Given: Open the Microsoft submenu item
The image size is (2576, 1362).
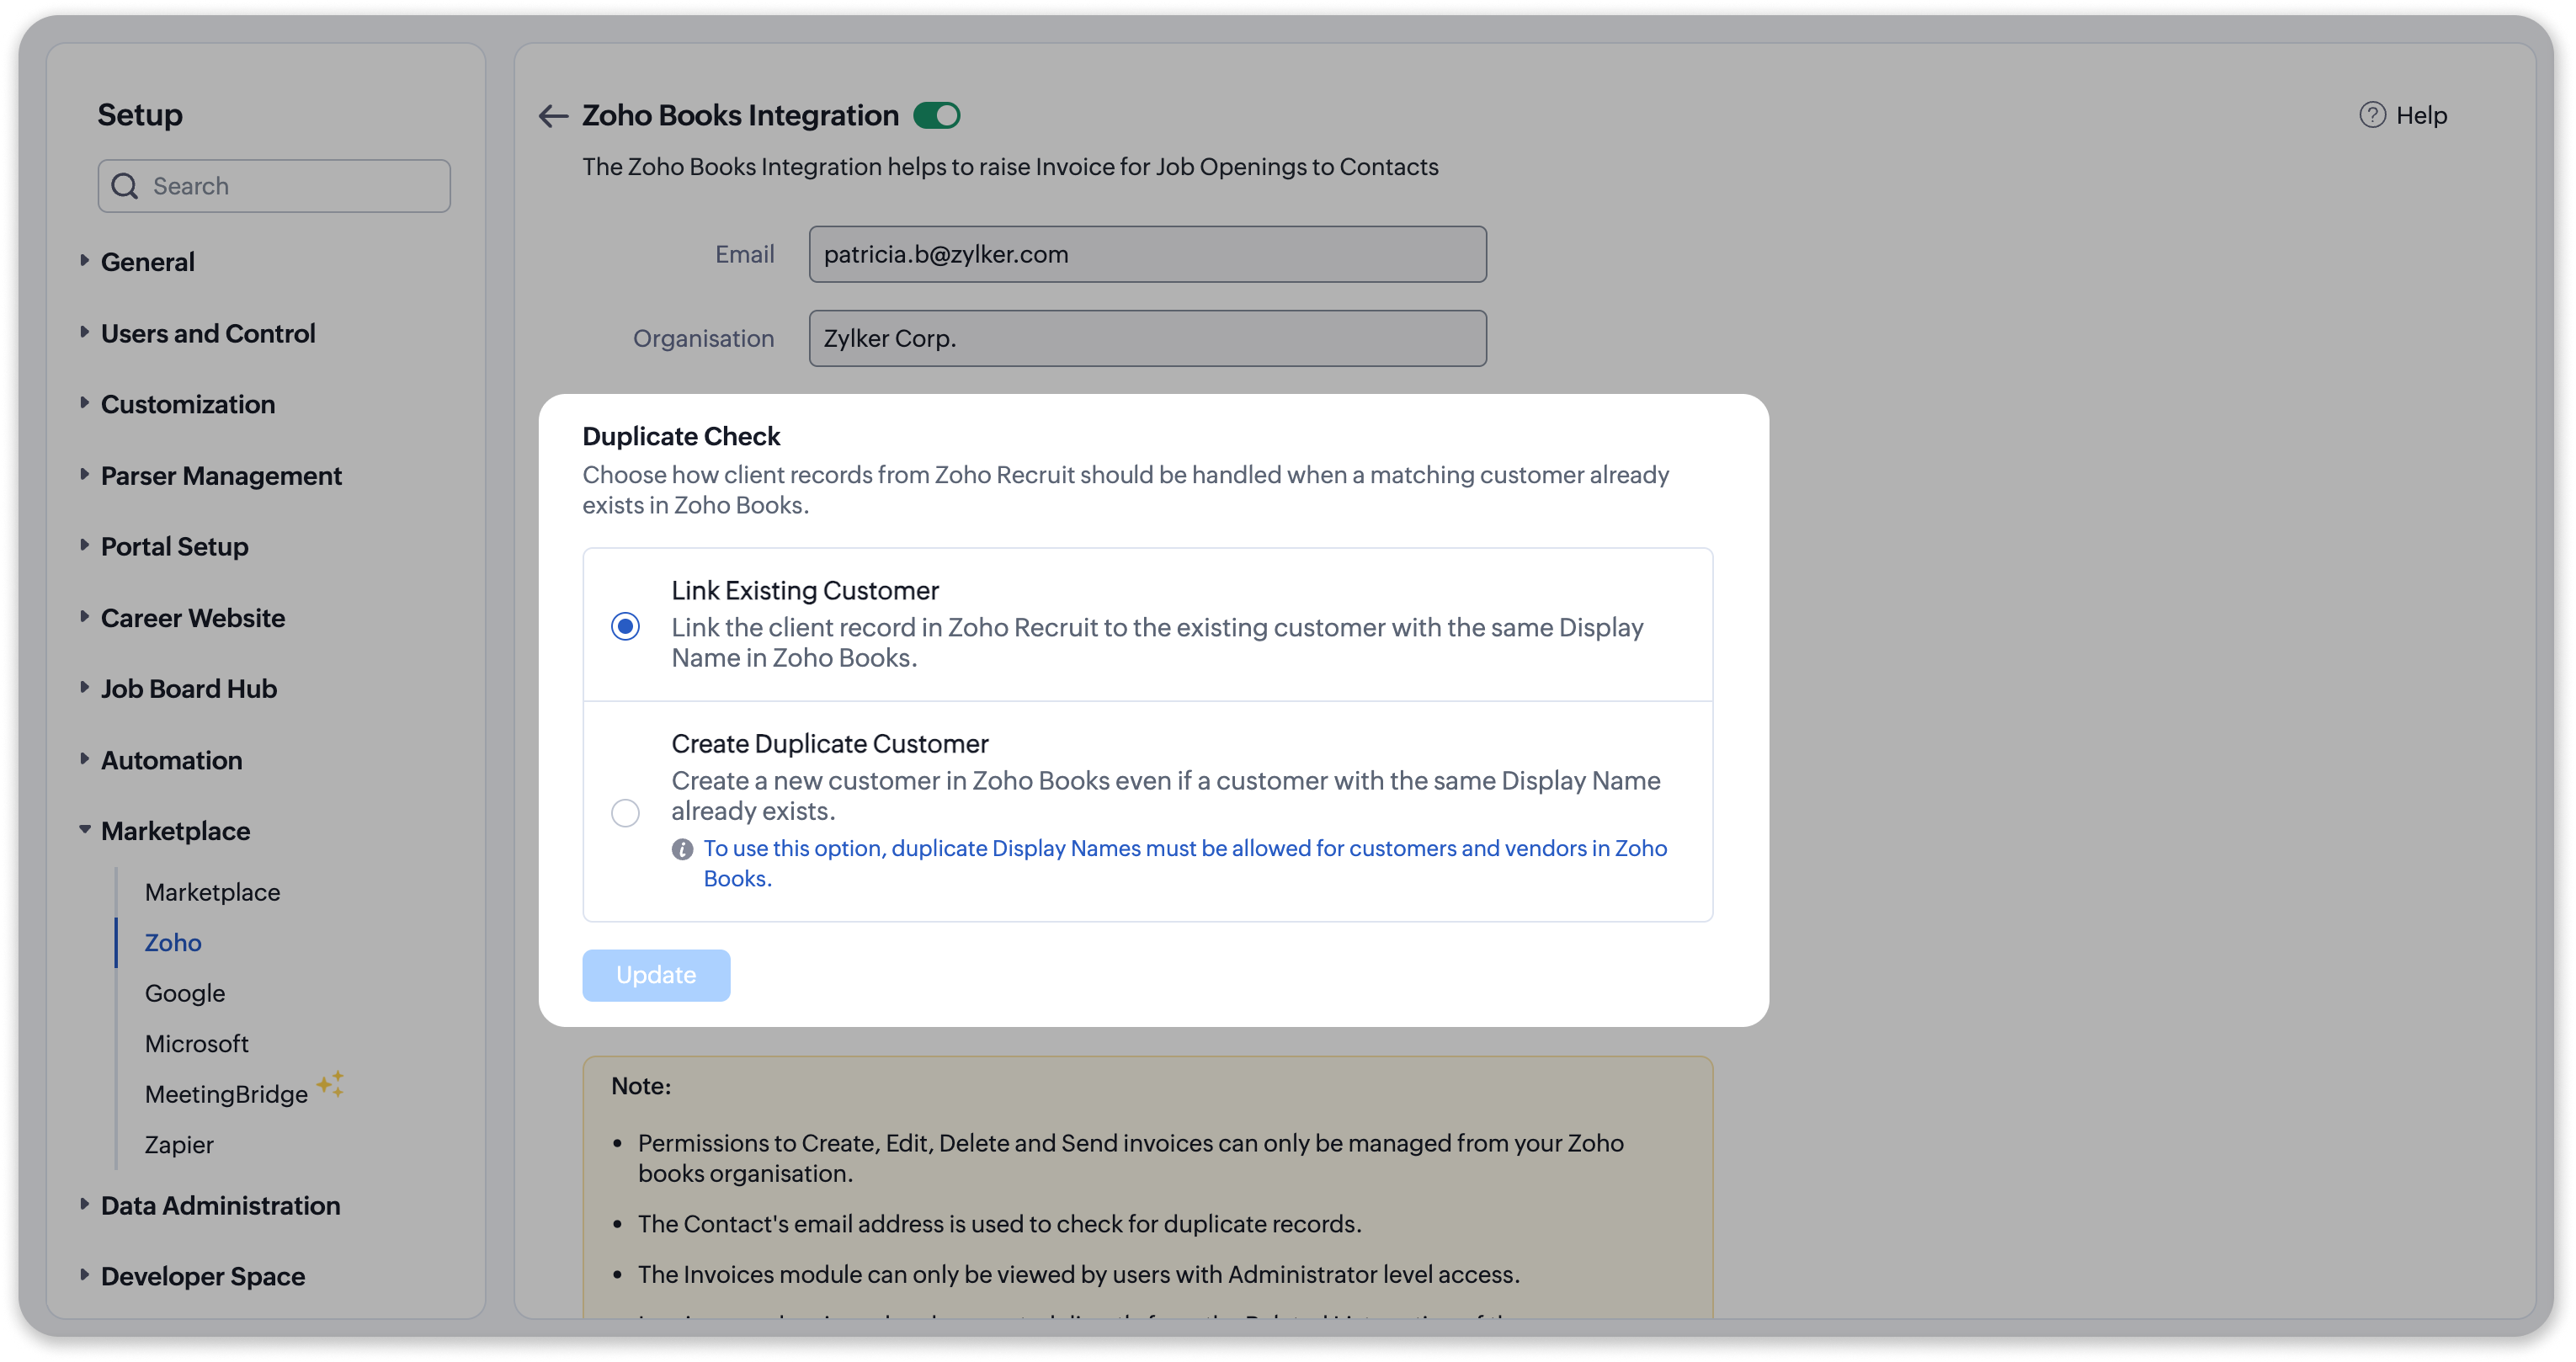Looking at the screenshot, I should click(196, 1043).
